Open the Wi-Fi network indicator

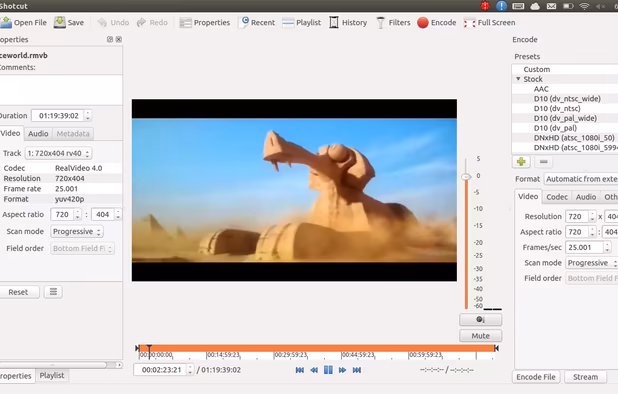(x=584, y=6)
